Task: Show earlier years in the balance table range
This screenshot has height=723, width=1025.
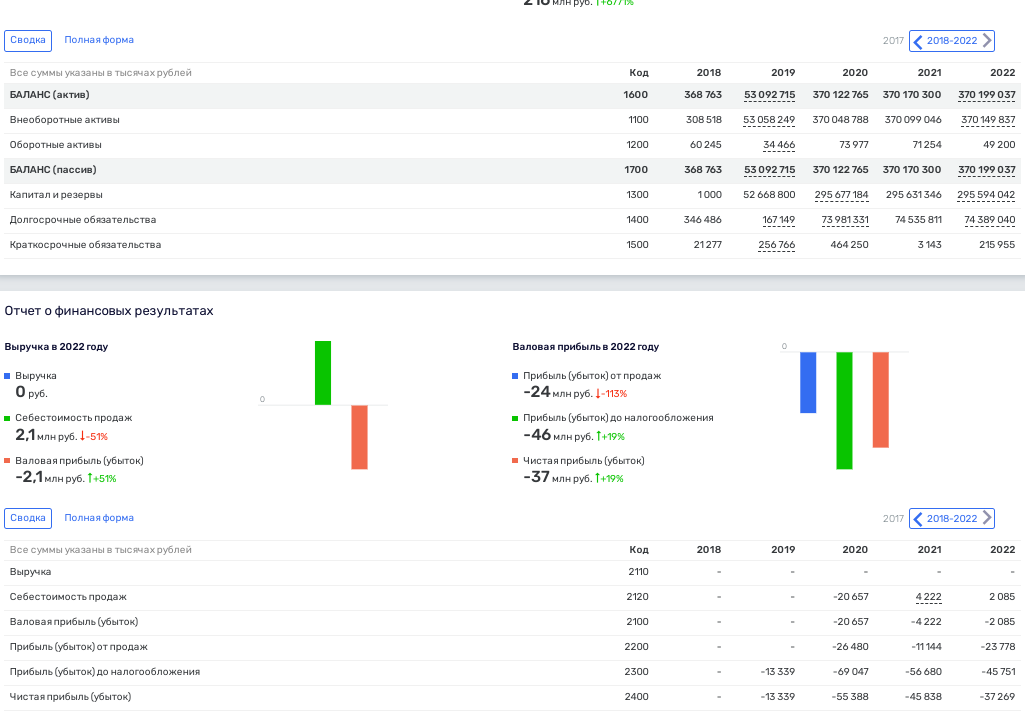Action: (918, 41)
